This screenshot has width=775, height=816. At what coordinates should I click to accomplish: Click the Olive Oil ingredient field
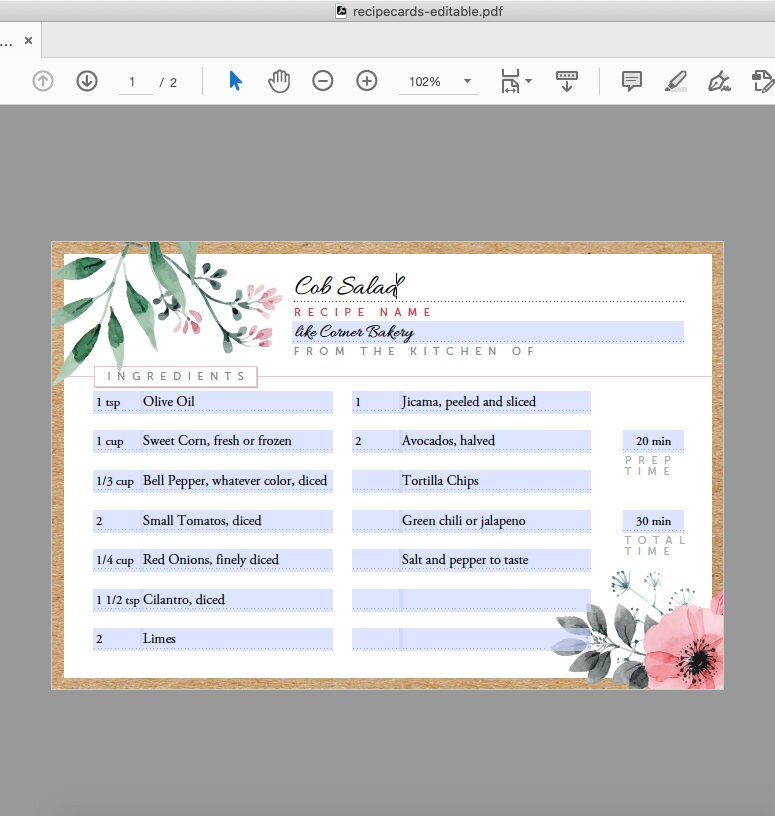point(237,402)
